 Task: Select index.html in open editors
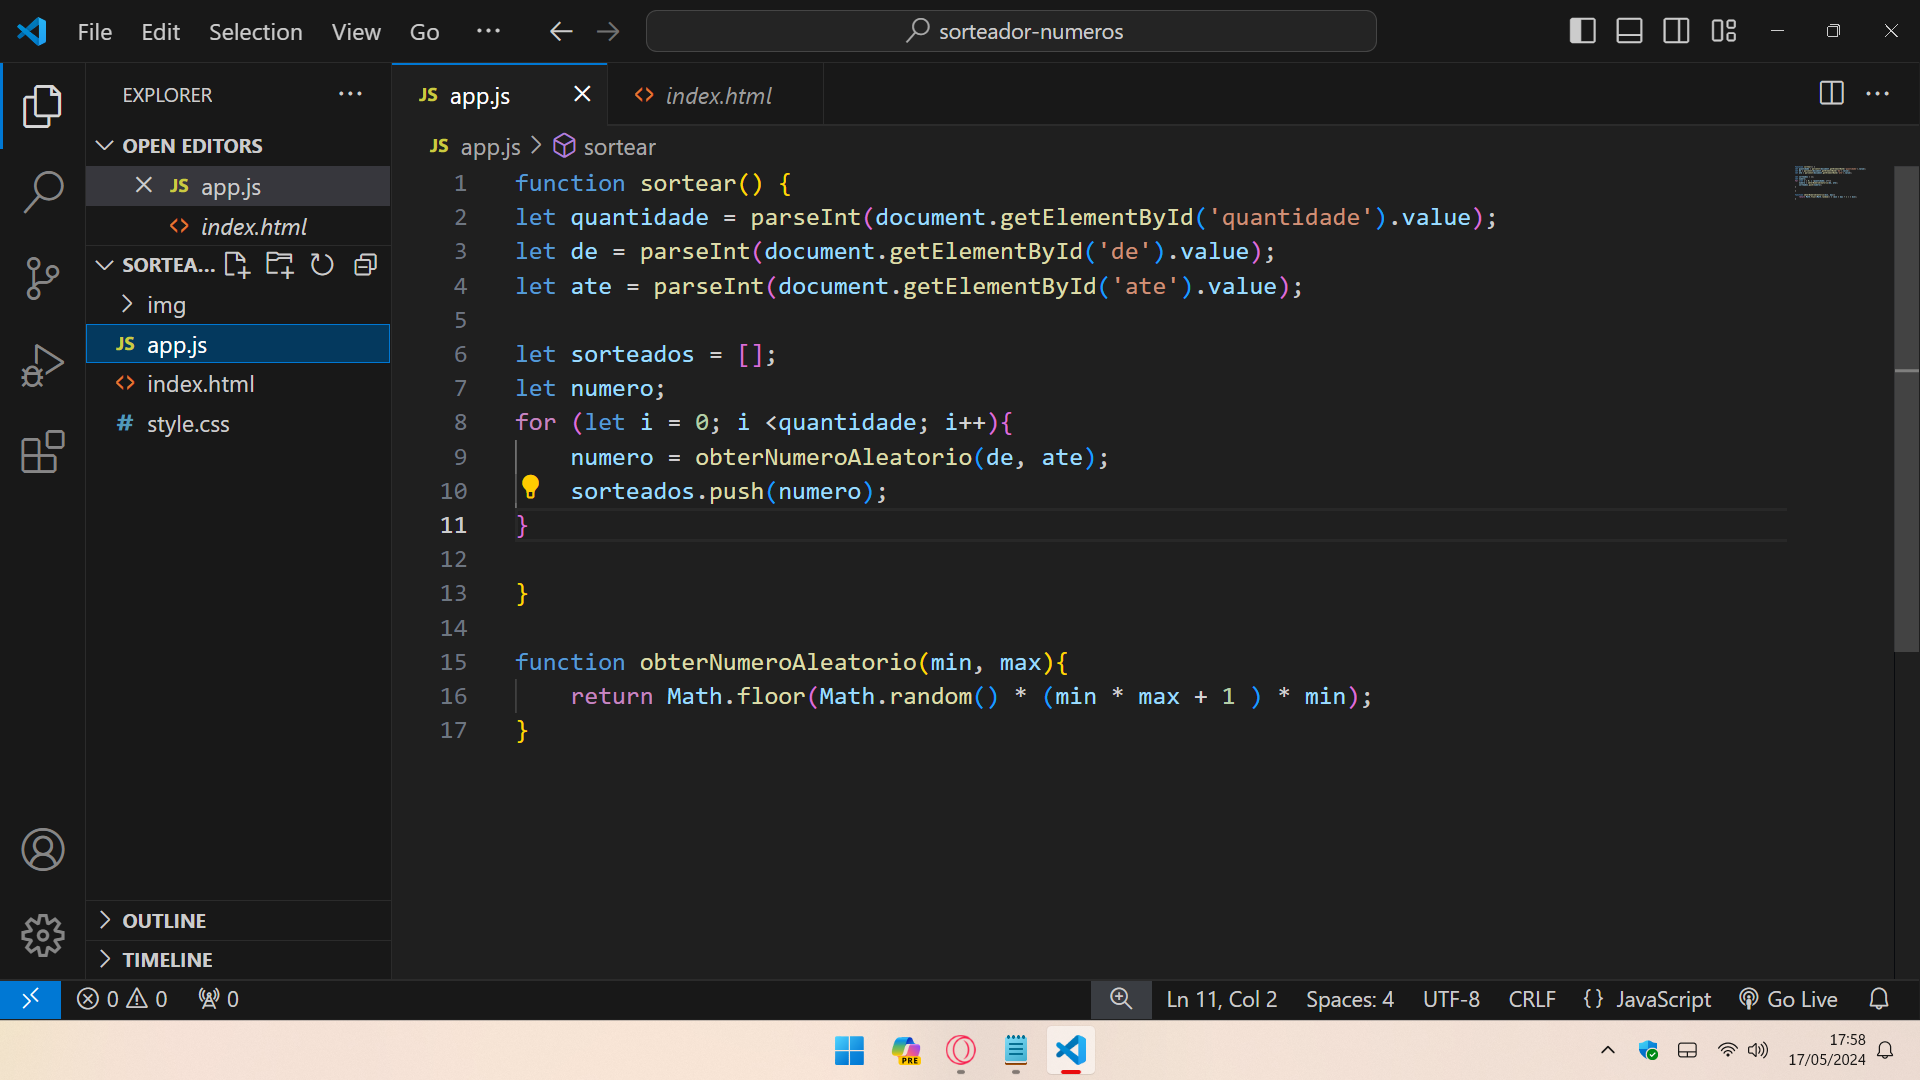(x=238, y=226)
